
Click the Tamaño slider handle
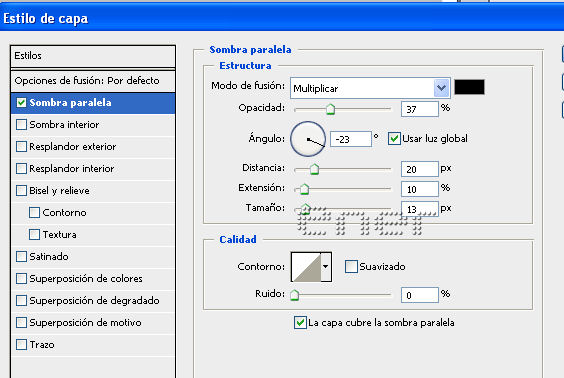pyautogui.click(x=305, y=209)
